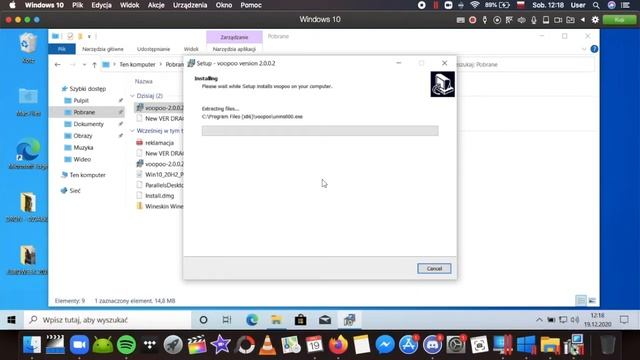The image size is (640, 360).
Task: Click the installation progress bar in Setup
Action: coord(320,131)
